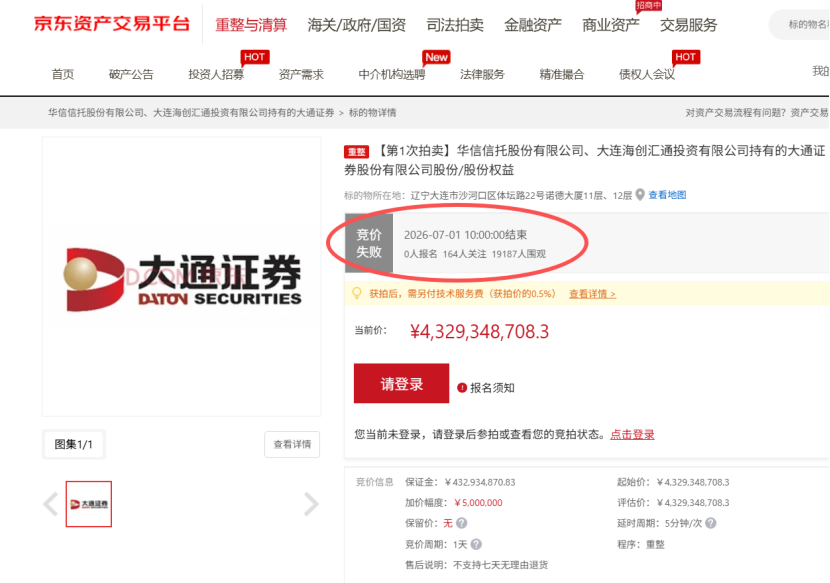Open the 司法拍卖 top menu
830x583 pixels.
pyautogui.click(x=455, y=25)
